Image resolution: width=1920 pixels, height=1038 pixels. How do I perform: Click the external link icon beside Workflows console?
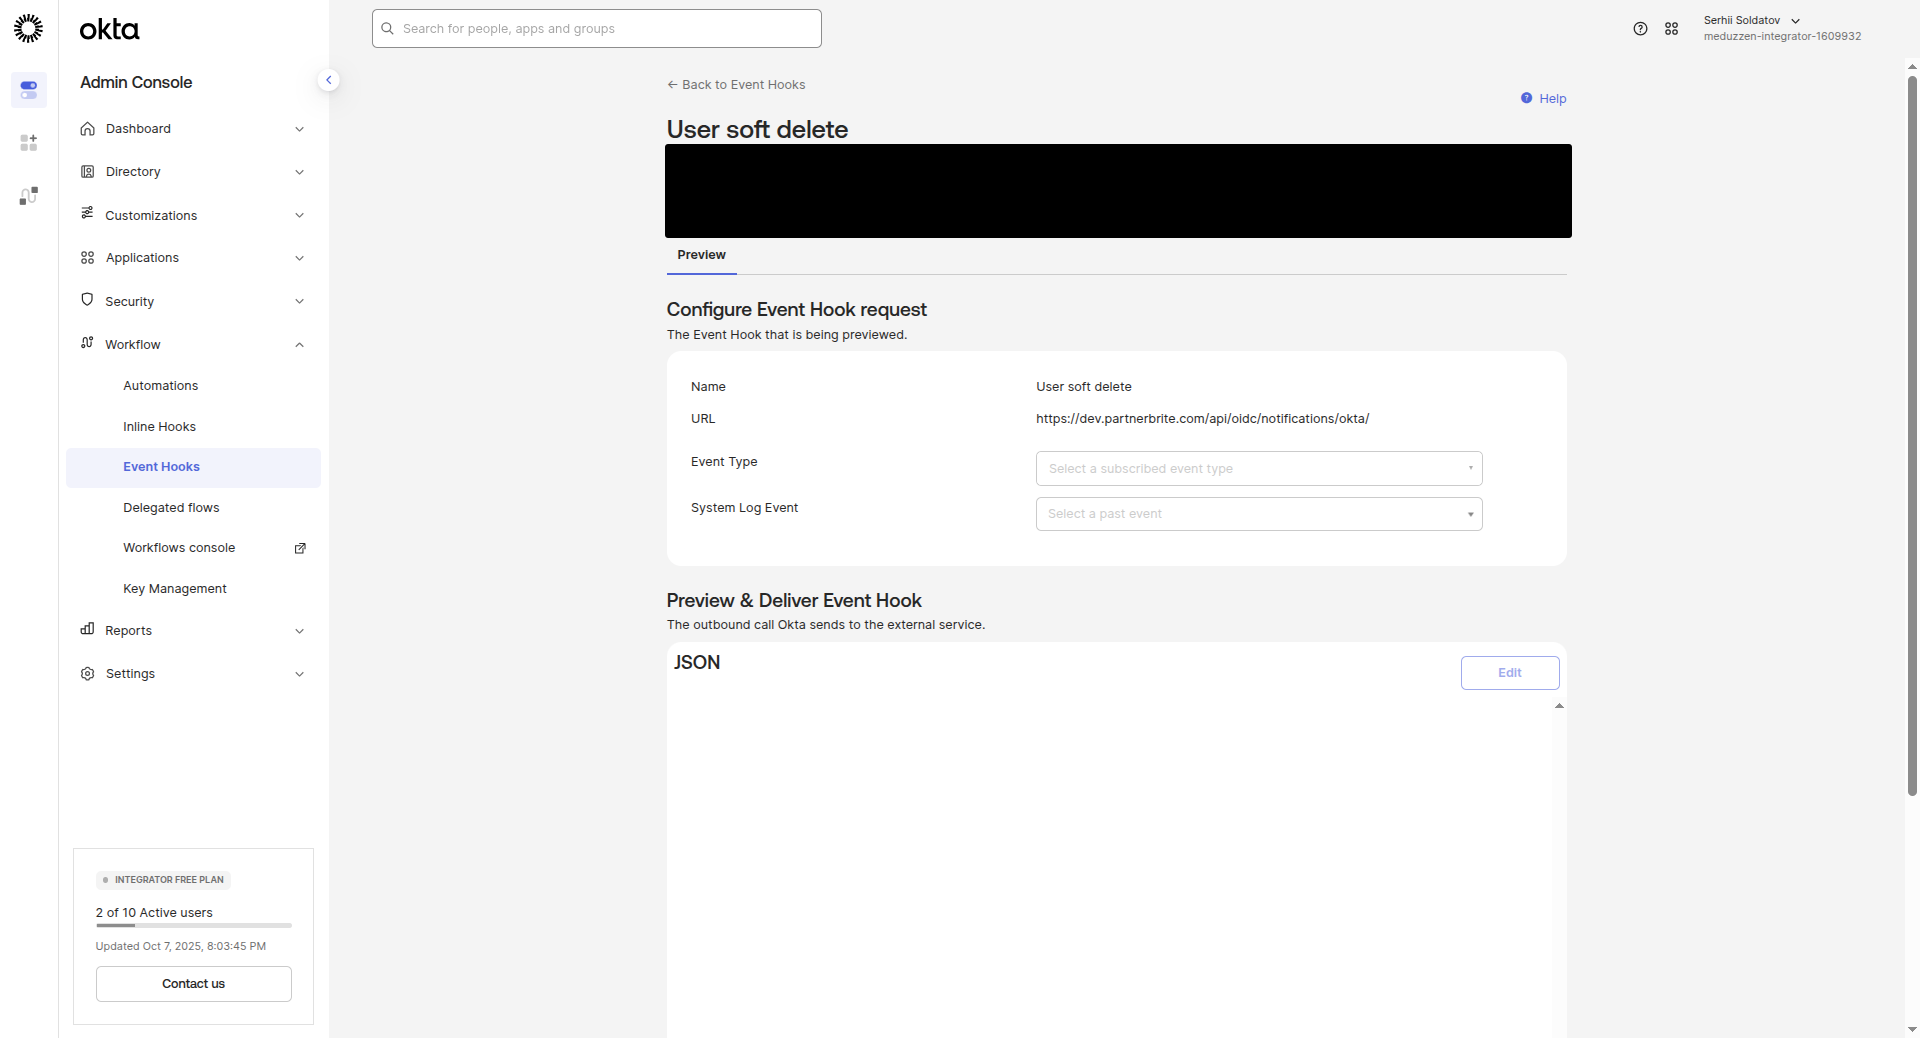click(x=300, y=548)
